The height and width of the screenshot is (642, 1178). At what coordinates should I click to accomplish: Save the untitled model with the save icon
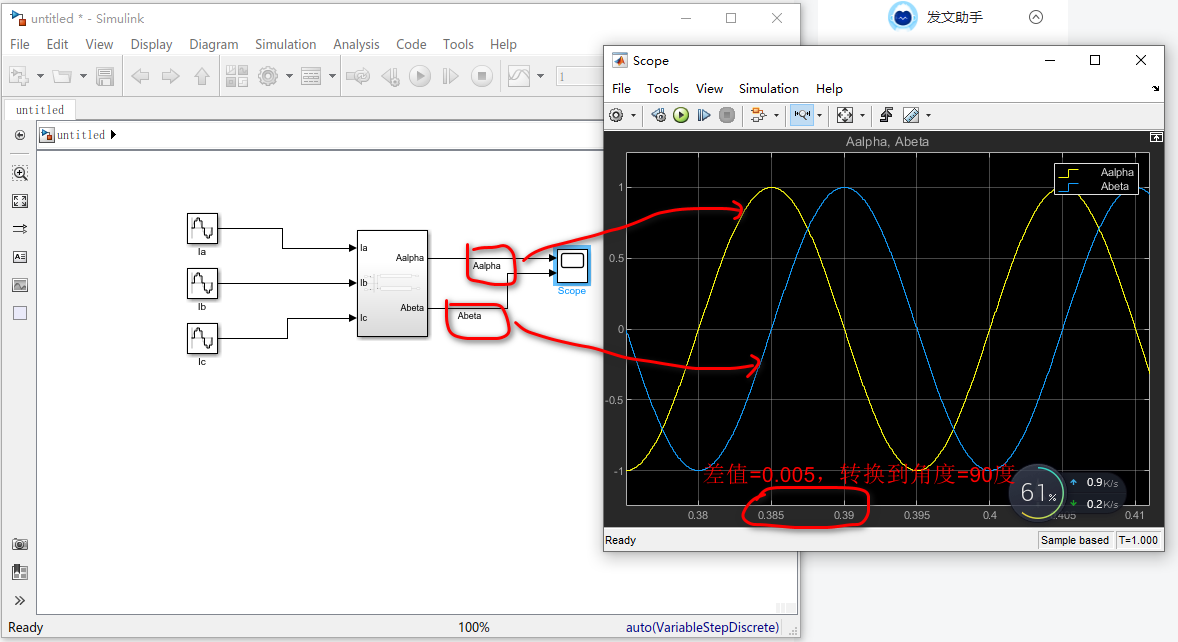click(x=105, y=75)
